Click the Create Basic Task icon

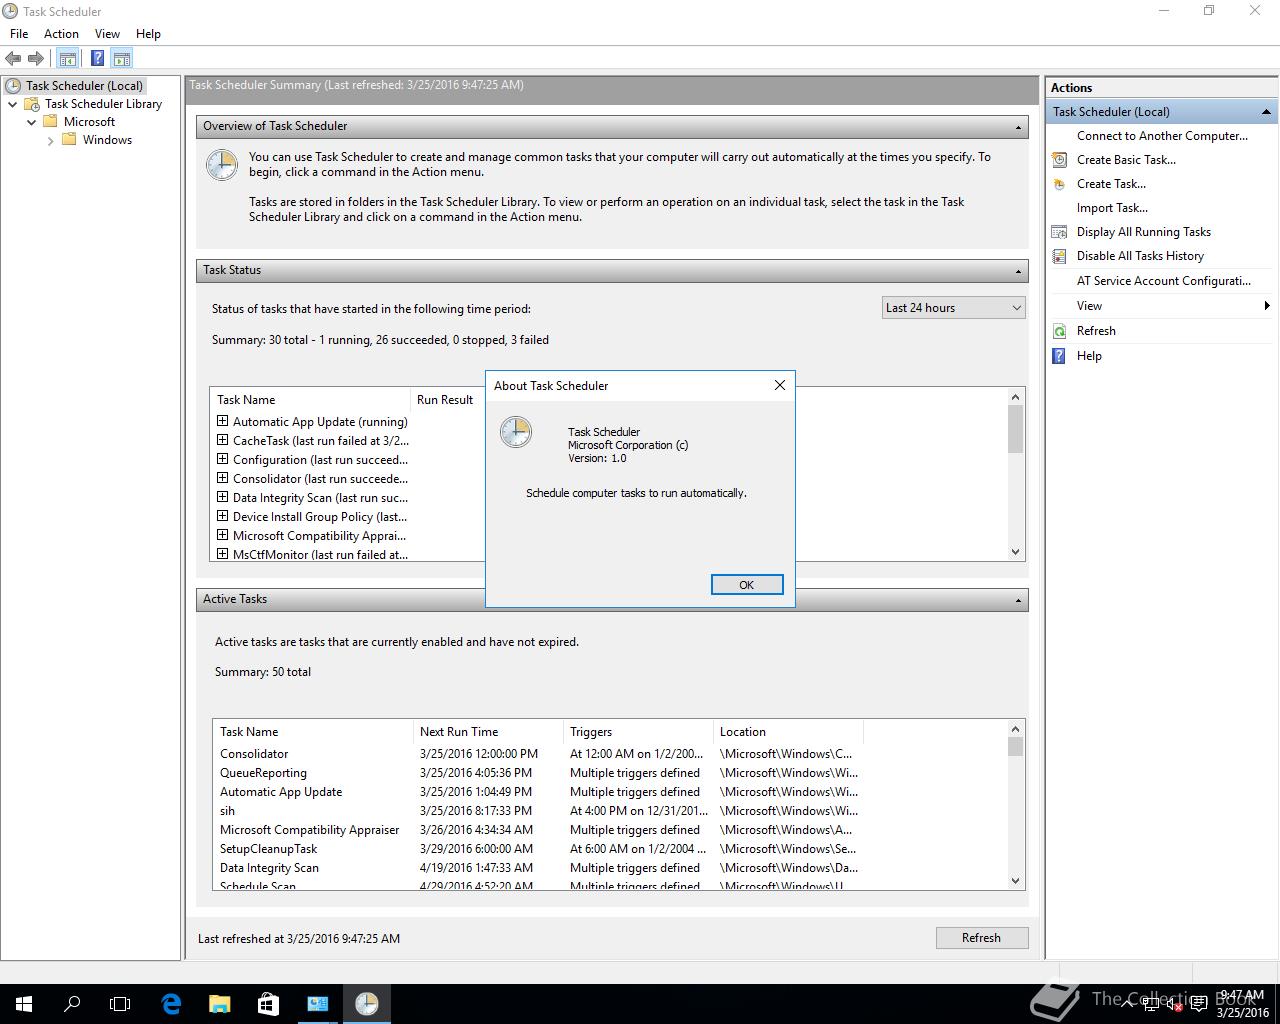pos(1059,160)
